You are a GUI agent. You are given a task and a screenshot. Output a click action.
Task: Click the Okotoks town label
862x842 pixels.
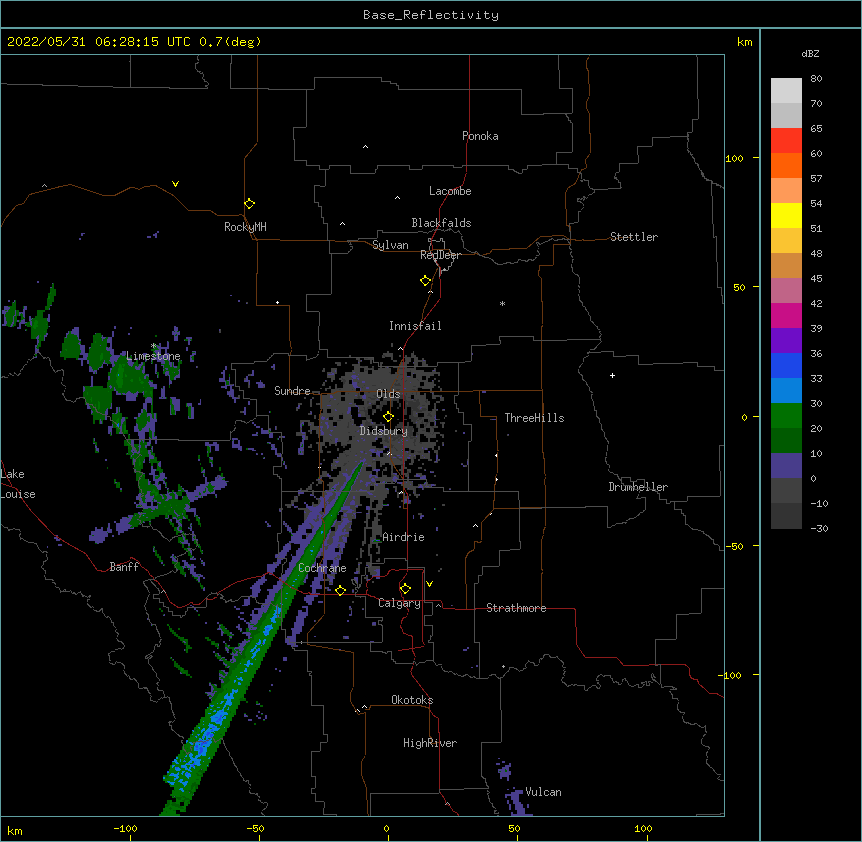coord(412,700)
